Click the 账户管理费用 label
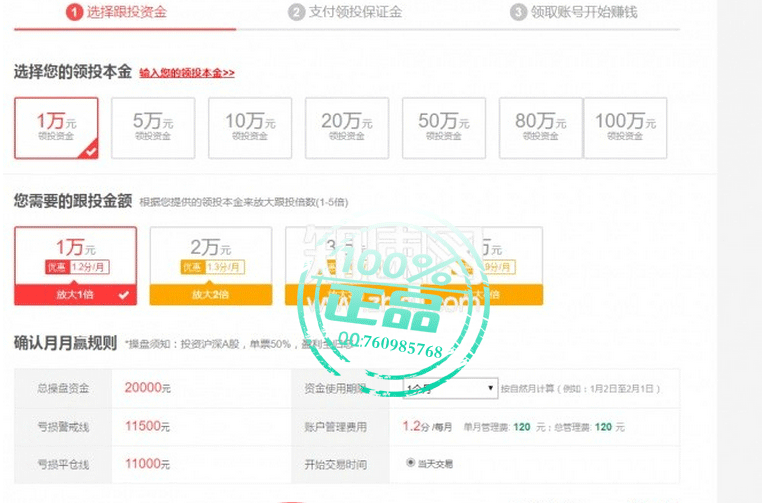Image resolution: width=763 pixels, height=503 pixels. coord(335,427)
